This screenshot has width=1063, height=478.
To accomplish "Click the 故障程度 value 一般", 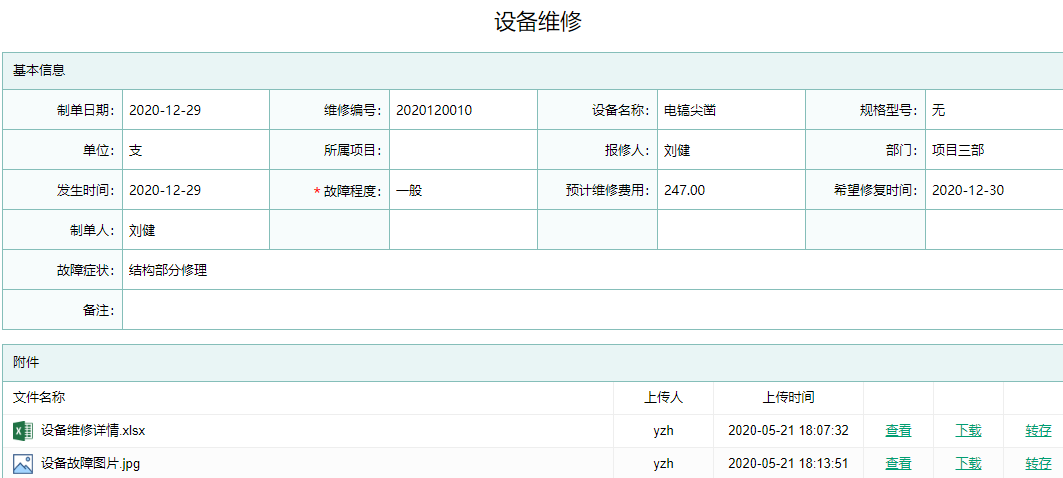I will [x=409, y=191].
